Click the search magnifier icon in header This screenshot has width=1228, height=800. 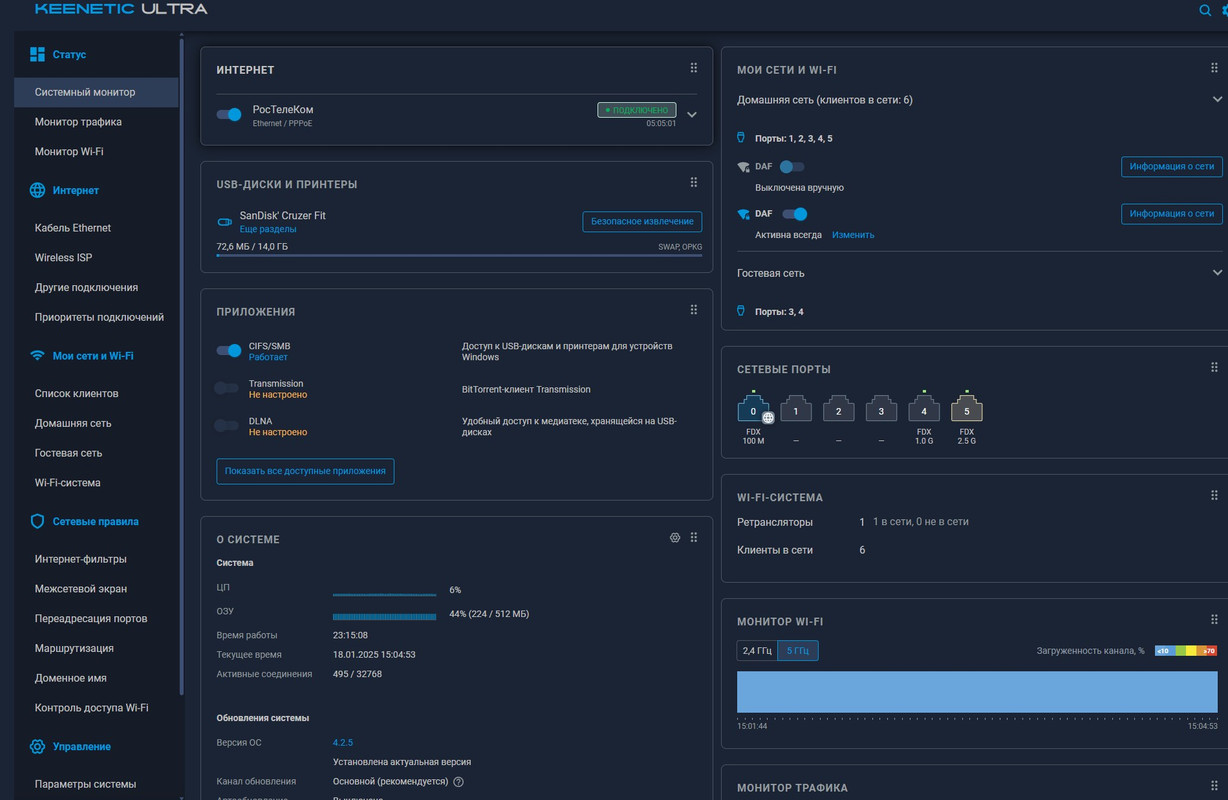click(x=1205, y=10)
